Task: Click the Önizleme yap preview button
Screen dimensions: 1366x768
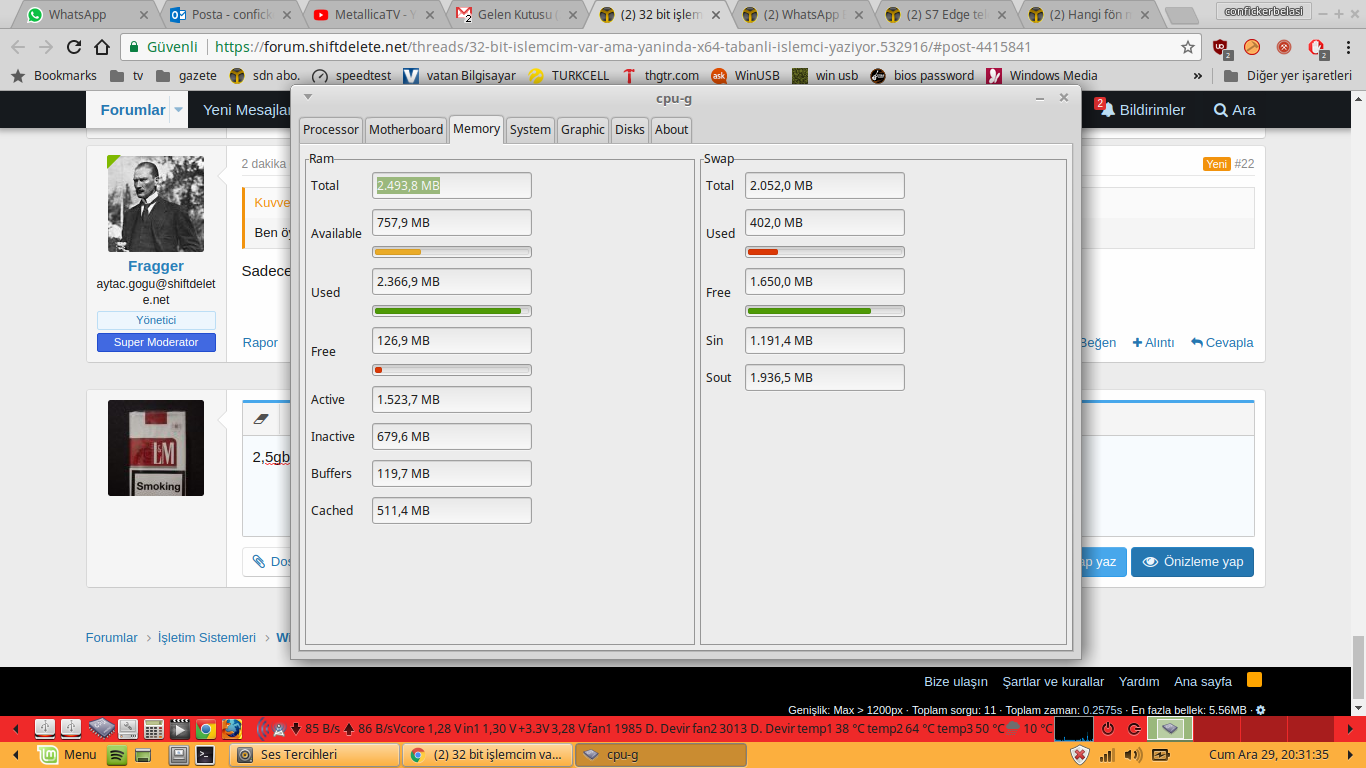Action: [x=1192, y=562]
